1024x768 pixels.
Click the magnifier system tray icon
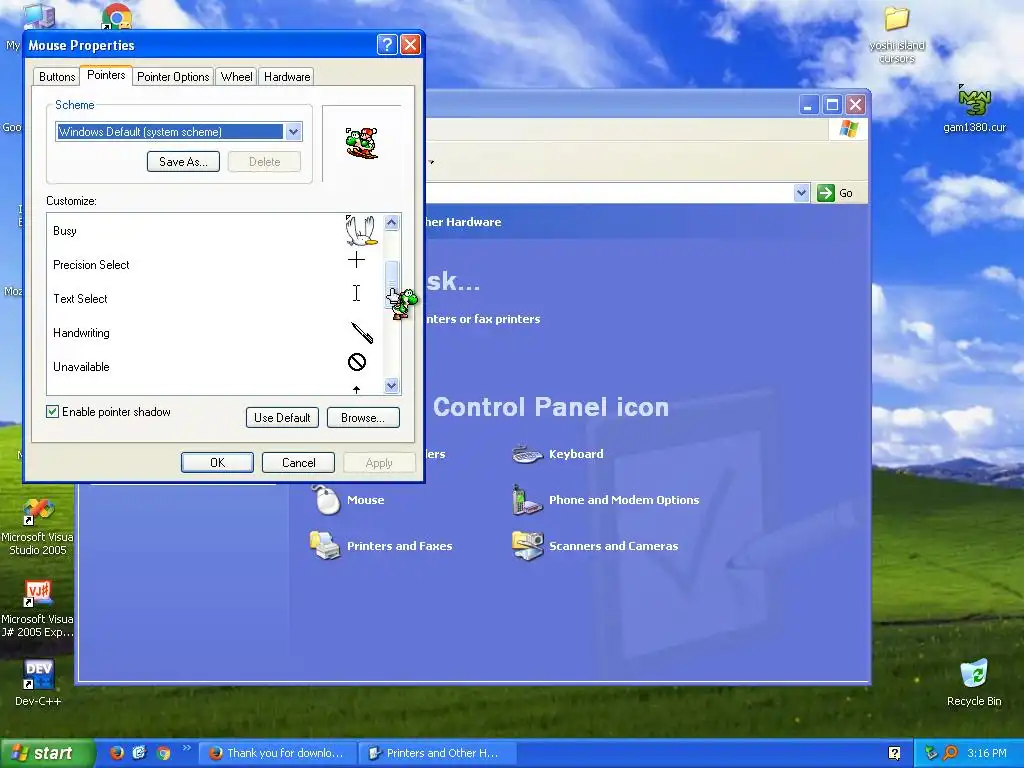(x=950, y=753)
